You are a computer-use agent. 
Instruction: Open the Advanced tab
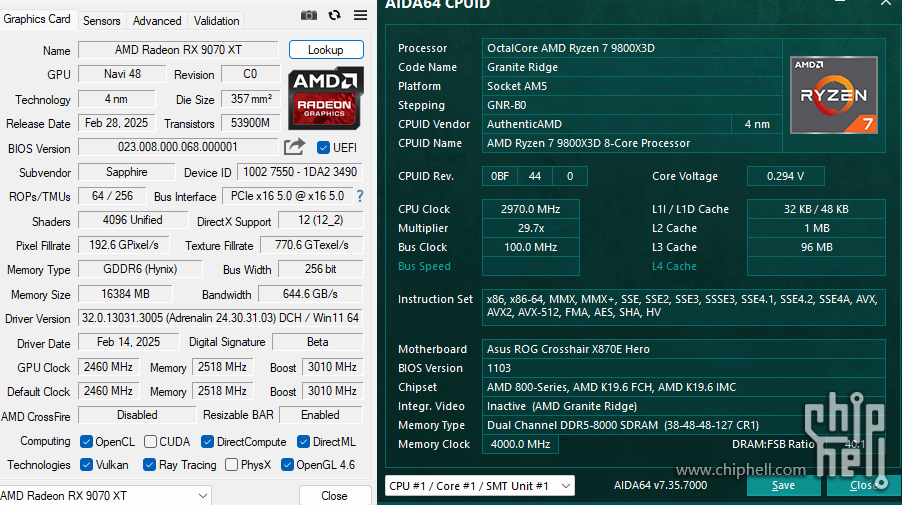[x=157, y=21]
